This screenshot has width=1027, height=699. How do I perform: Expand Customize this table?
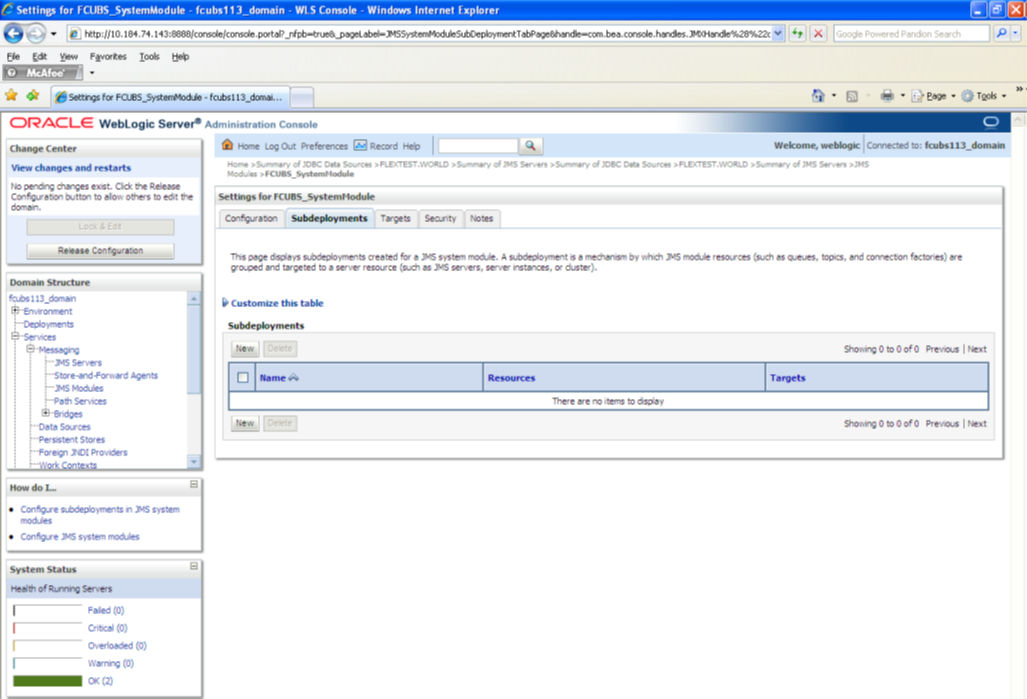tap(225, 303)
